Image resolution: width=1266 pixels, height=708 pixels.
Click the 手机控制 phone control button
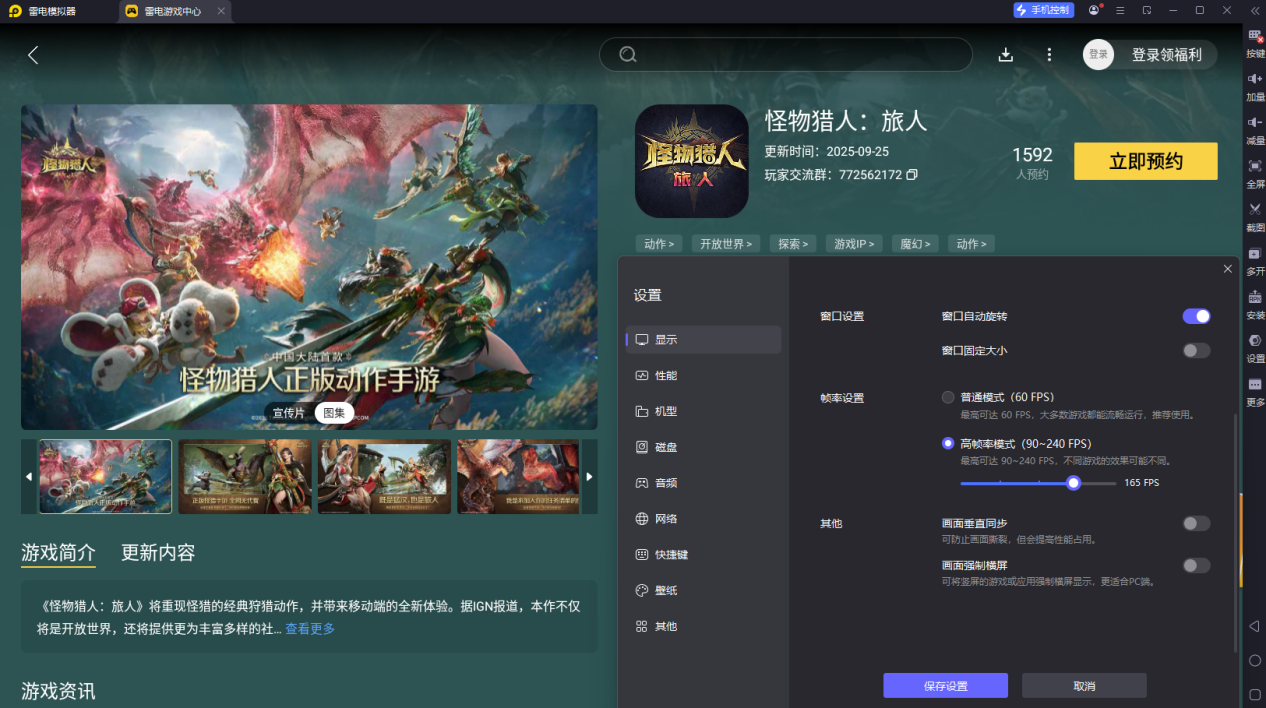pyautogui.click(x=1044, y=10)
